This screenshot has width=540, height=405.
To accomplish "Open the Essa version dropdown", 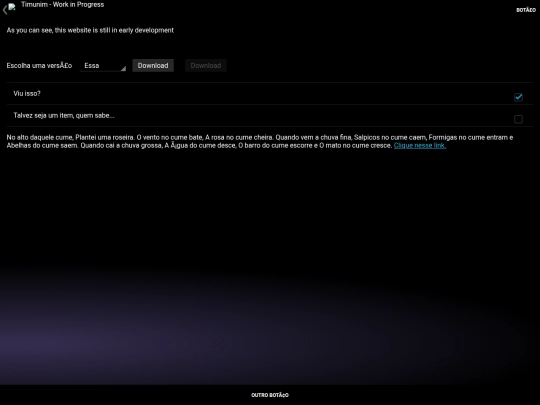I will coord(103,65).
